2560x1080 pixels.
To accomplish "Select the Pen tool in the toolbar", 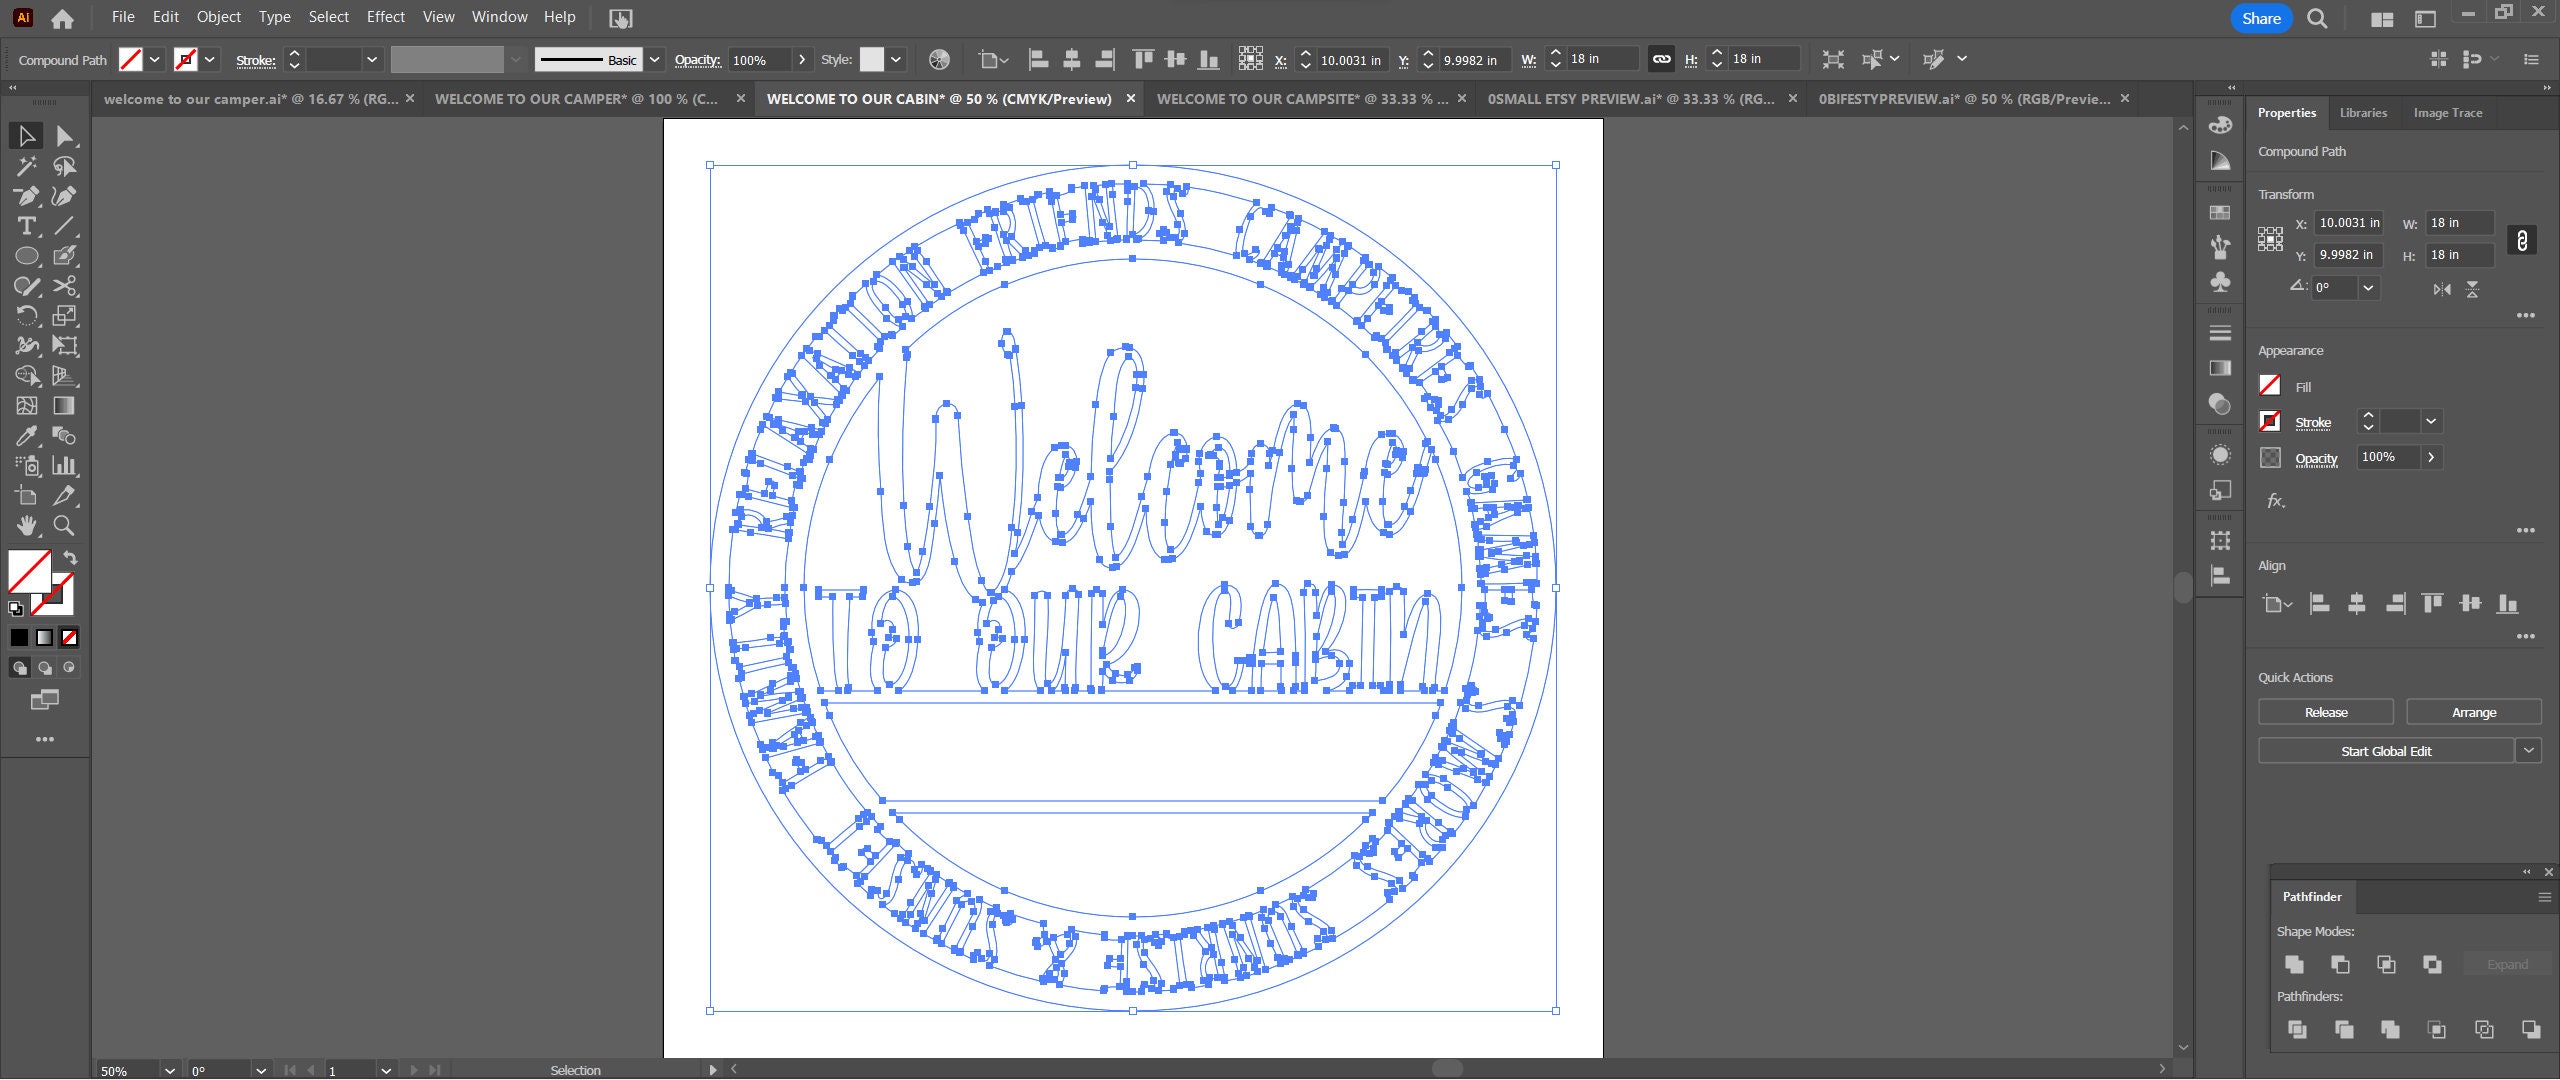I will [25, 196].
